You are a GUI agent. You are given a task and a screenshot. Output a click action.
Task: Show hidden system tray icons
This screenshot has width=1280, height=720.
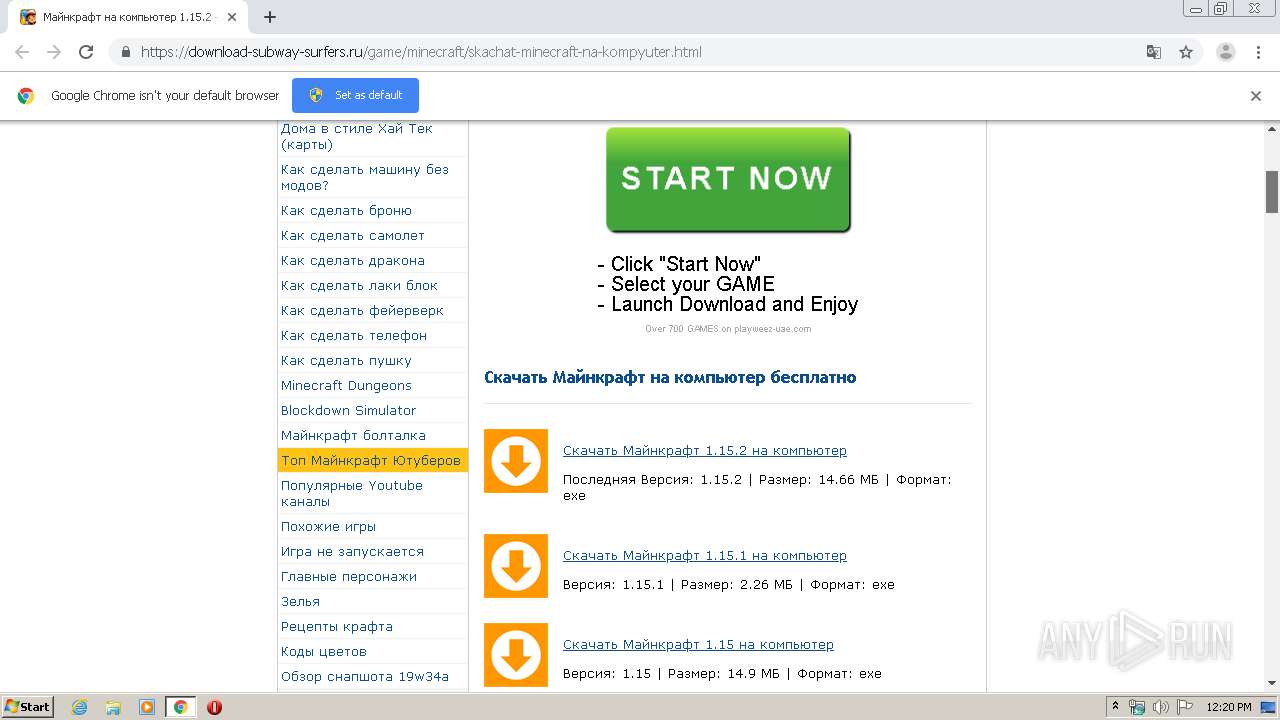pos(1116,707)
